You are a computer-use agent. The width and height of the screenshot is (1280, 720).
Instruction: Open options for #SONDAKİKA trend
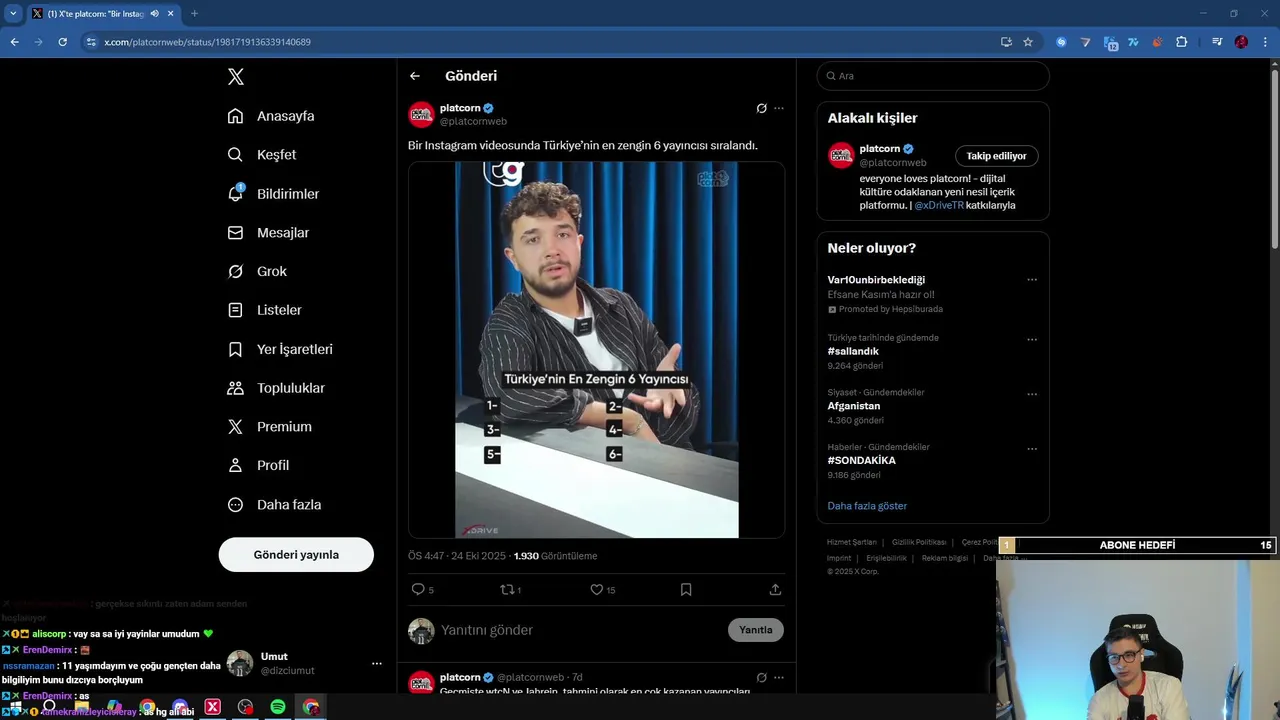tap(1032, 448)
